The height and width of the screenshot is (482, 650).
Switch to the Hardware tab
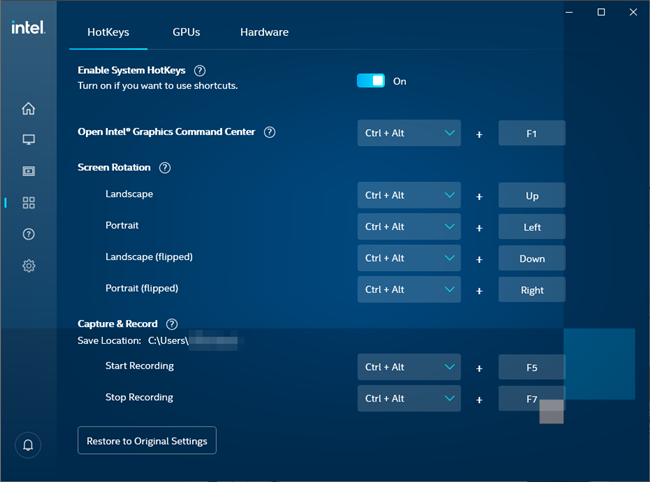264,32
